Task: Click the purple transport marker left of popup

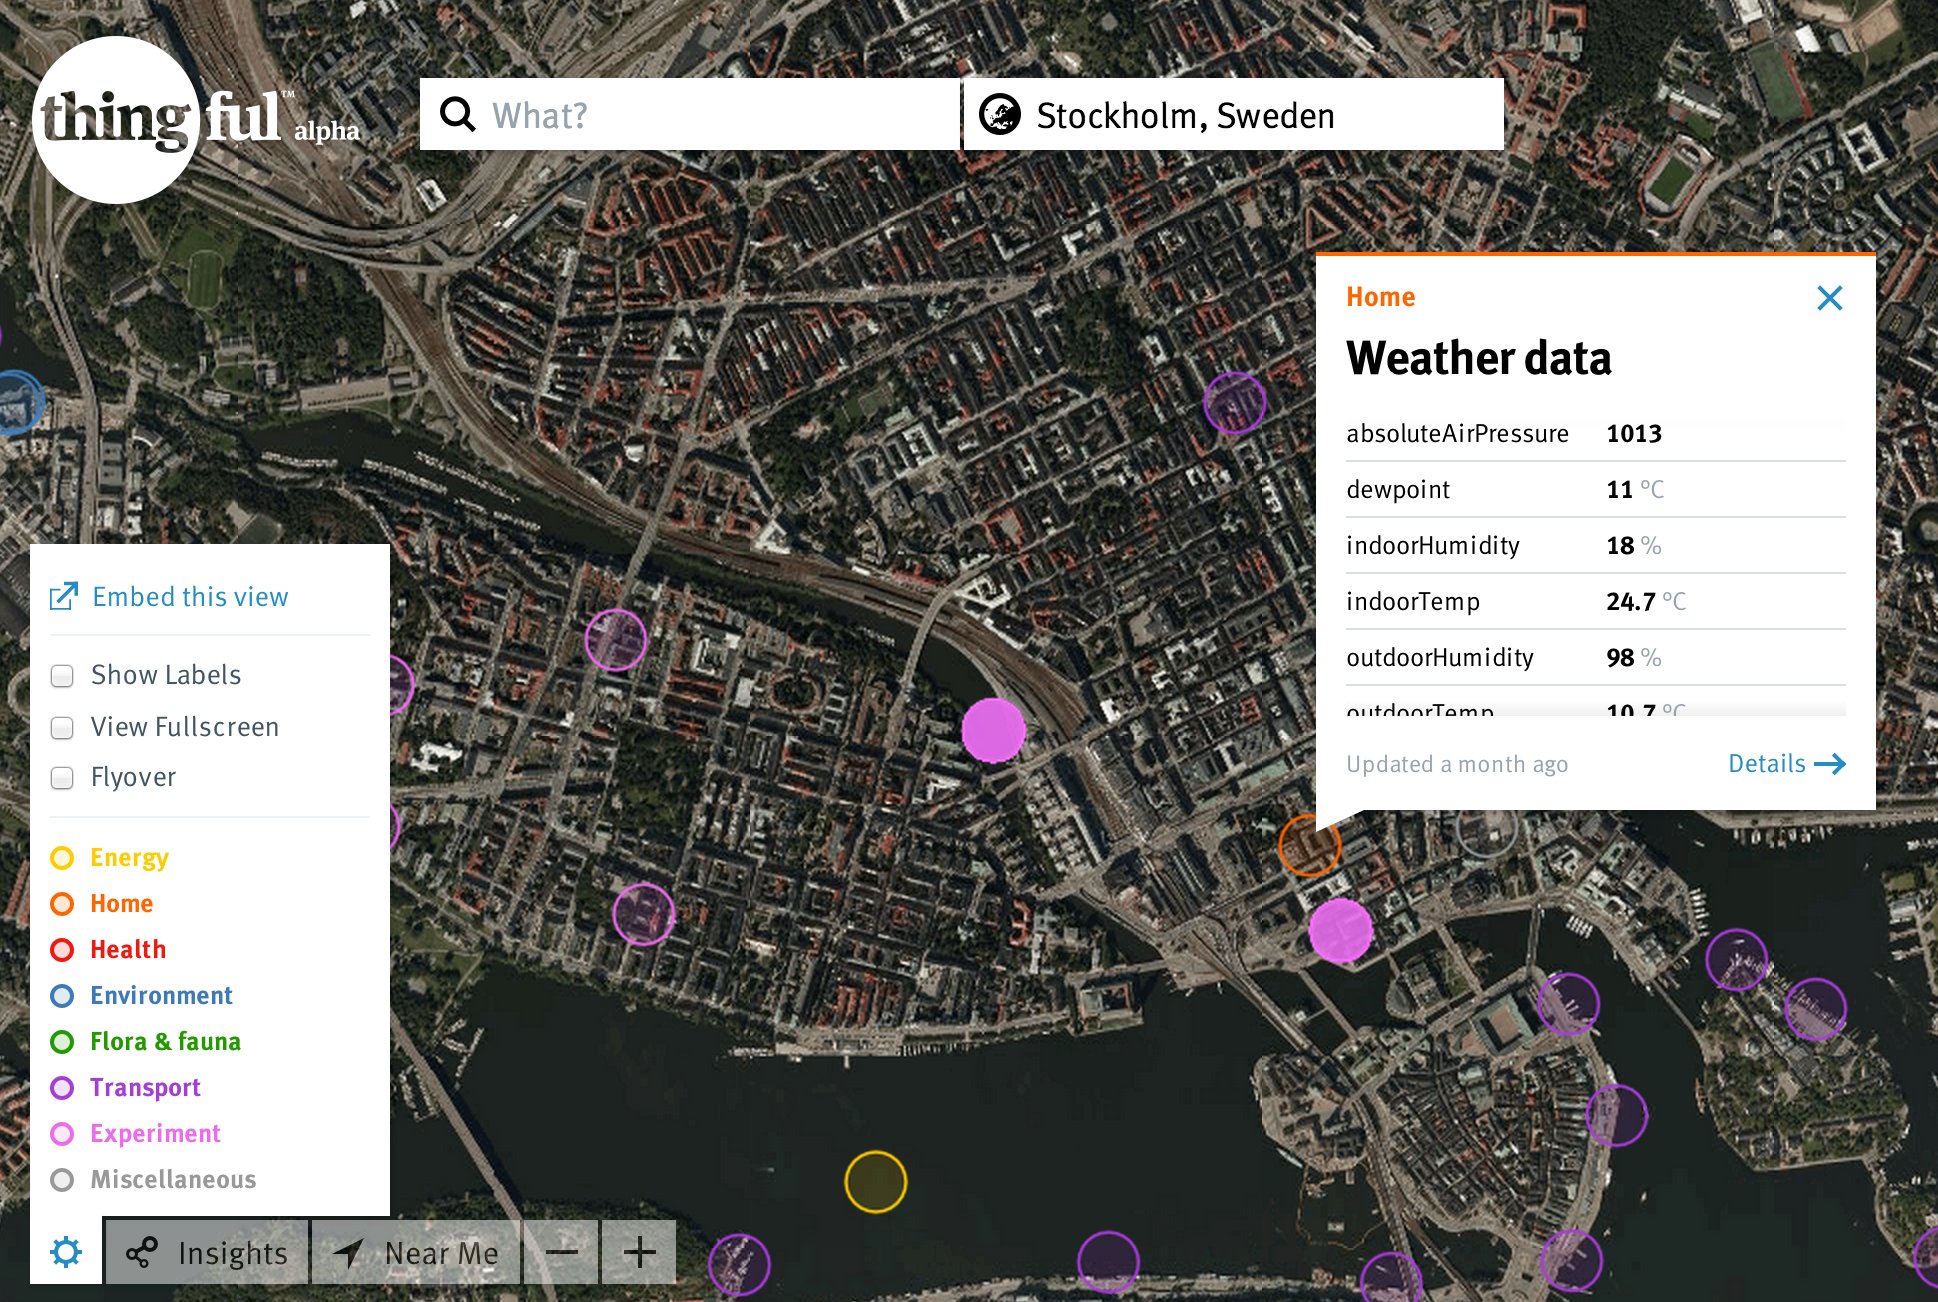Action: click(x=1235, y=403)
